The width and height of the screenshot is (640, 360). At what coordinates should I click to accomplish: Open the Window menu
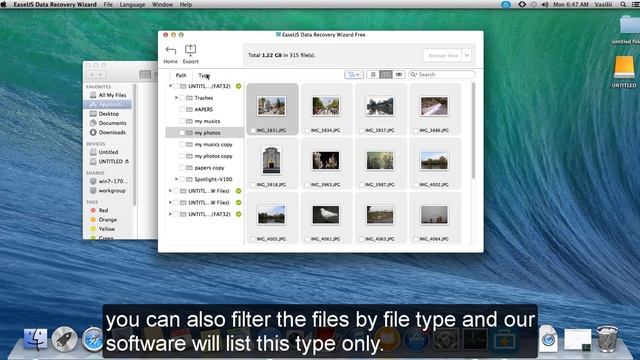coord(162,4)
